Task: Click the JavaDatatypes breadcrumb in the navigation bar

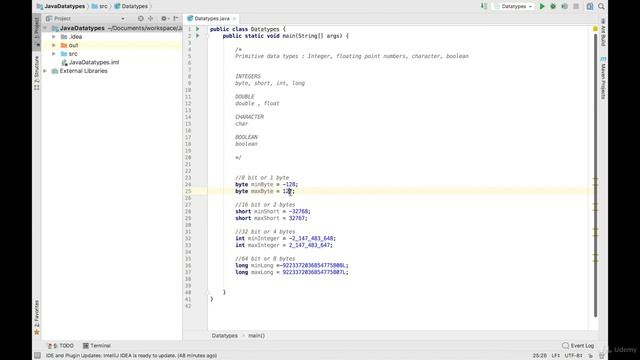Action: click(61, 6)
